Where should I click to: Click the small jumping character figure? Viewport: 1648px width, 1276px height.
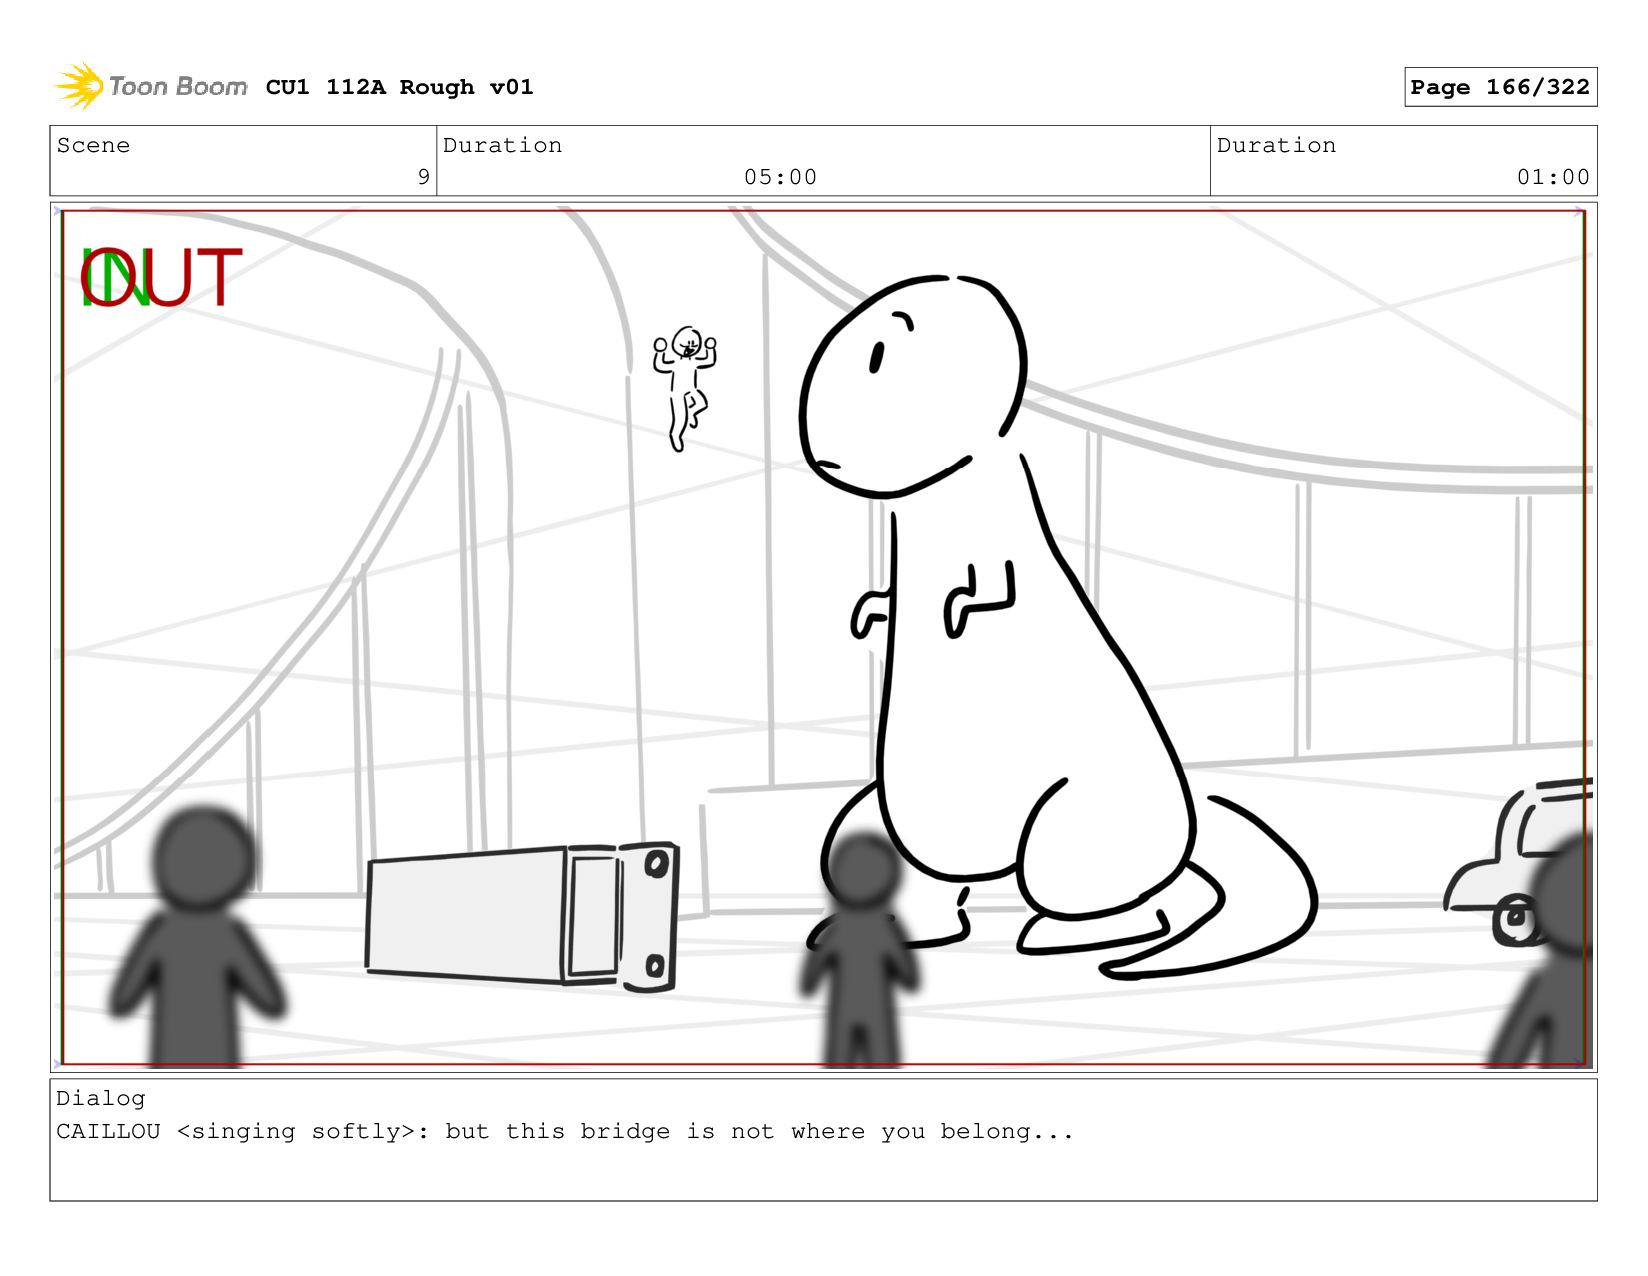(x=685, y=388)
